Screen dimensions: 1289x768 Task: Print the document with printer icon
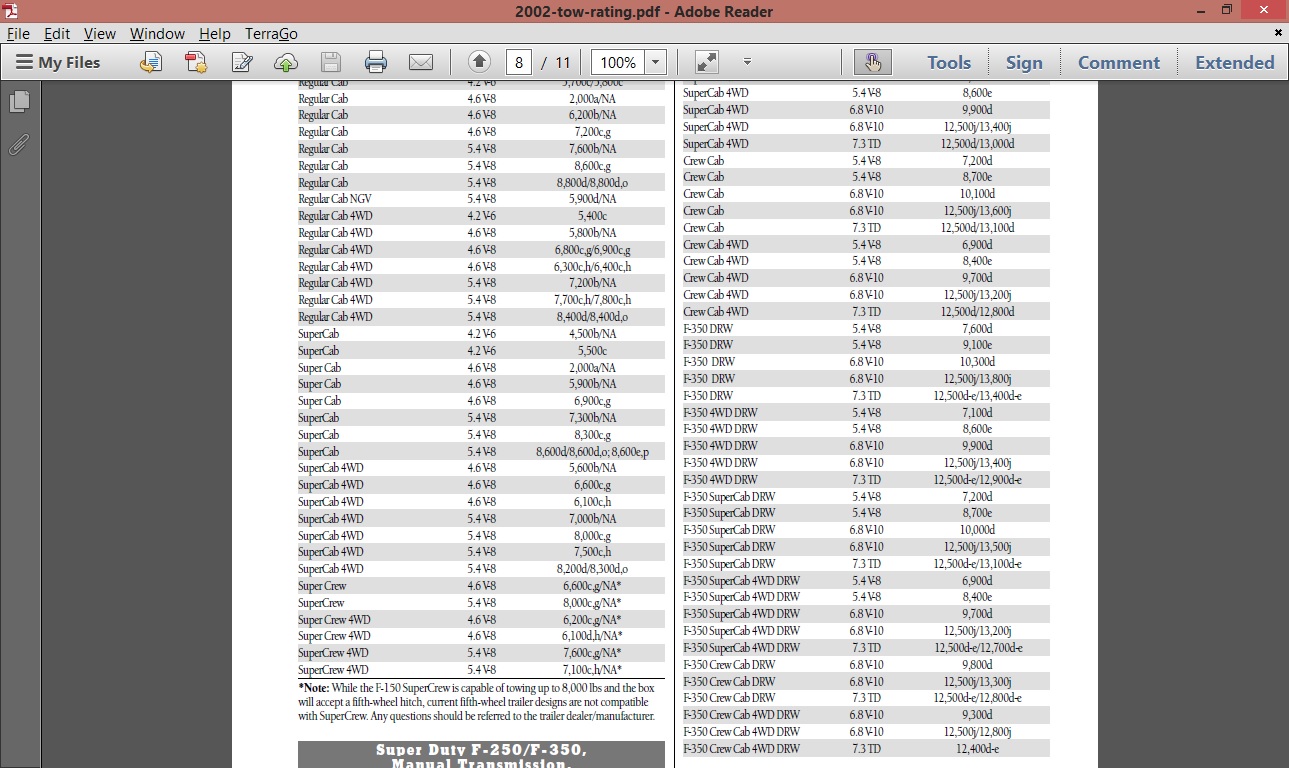click(x=376, y=62)
